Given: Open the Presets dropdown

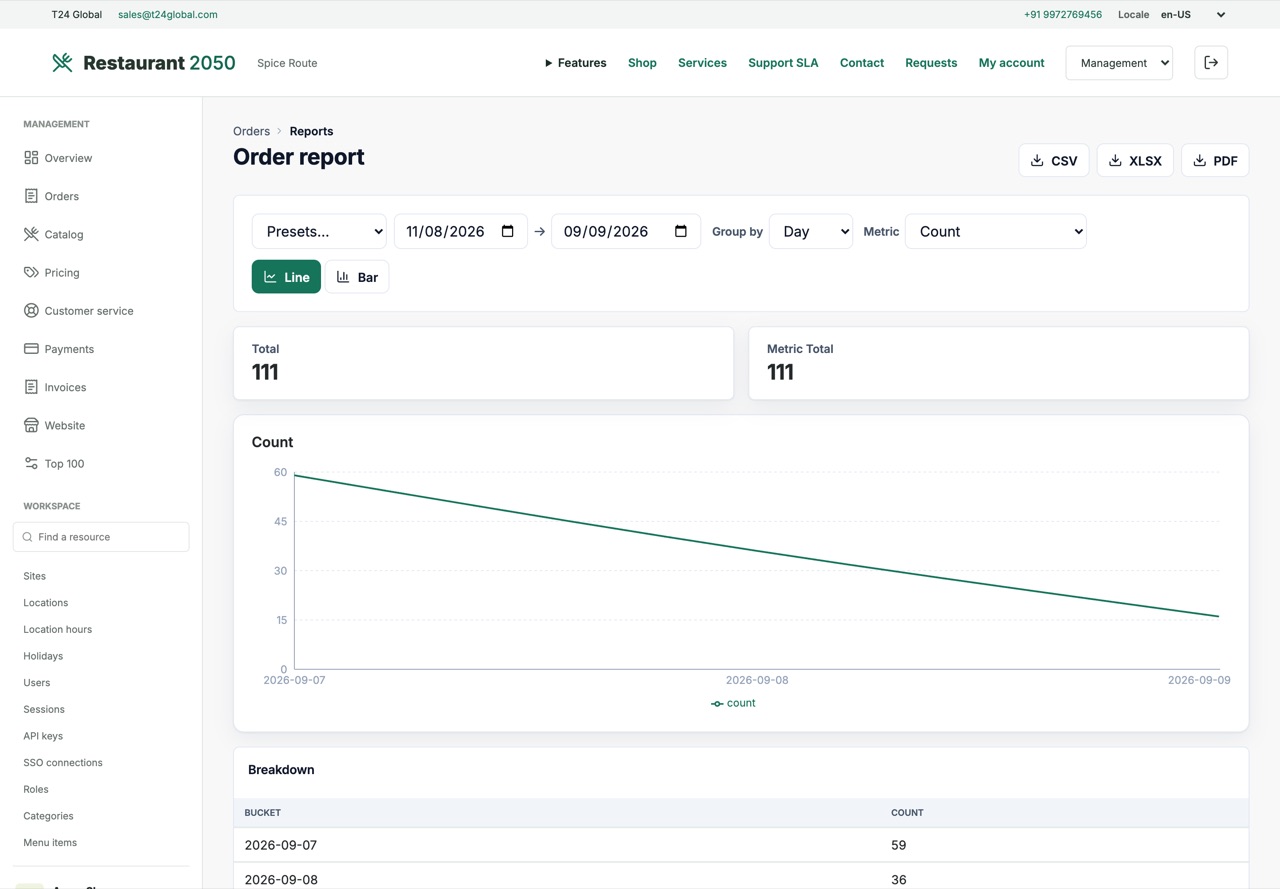Looking at the screenshot, I should click(319, 231).
